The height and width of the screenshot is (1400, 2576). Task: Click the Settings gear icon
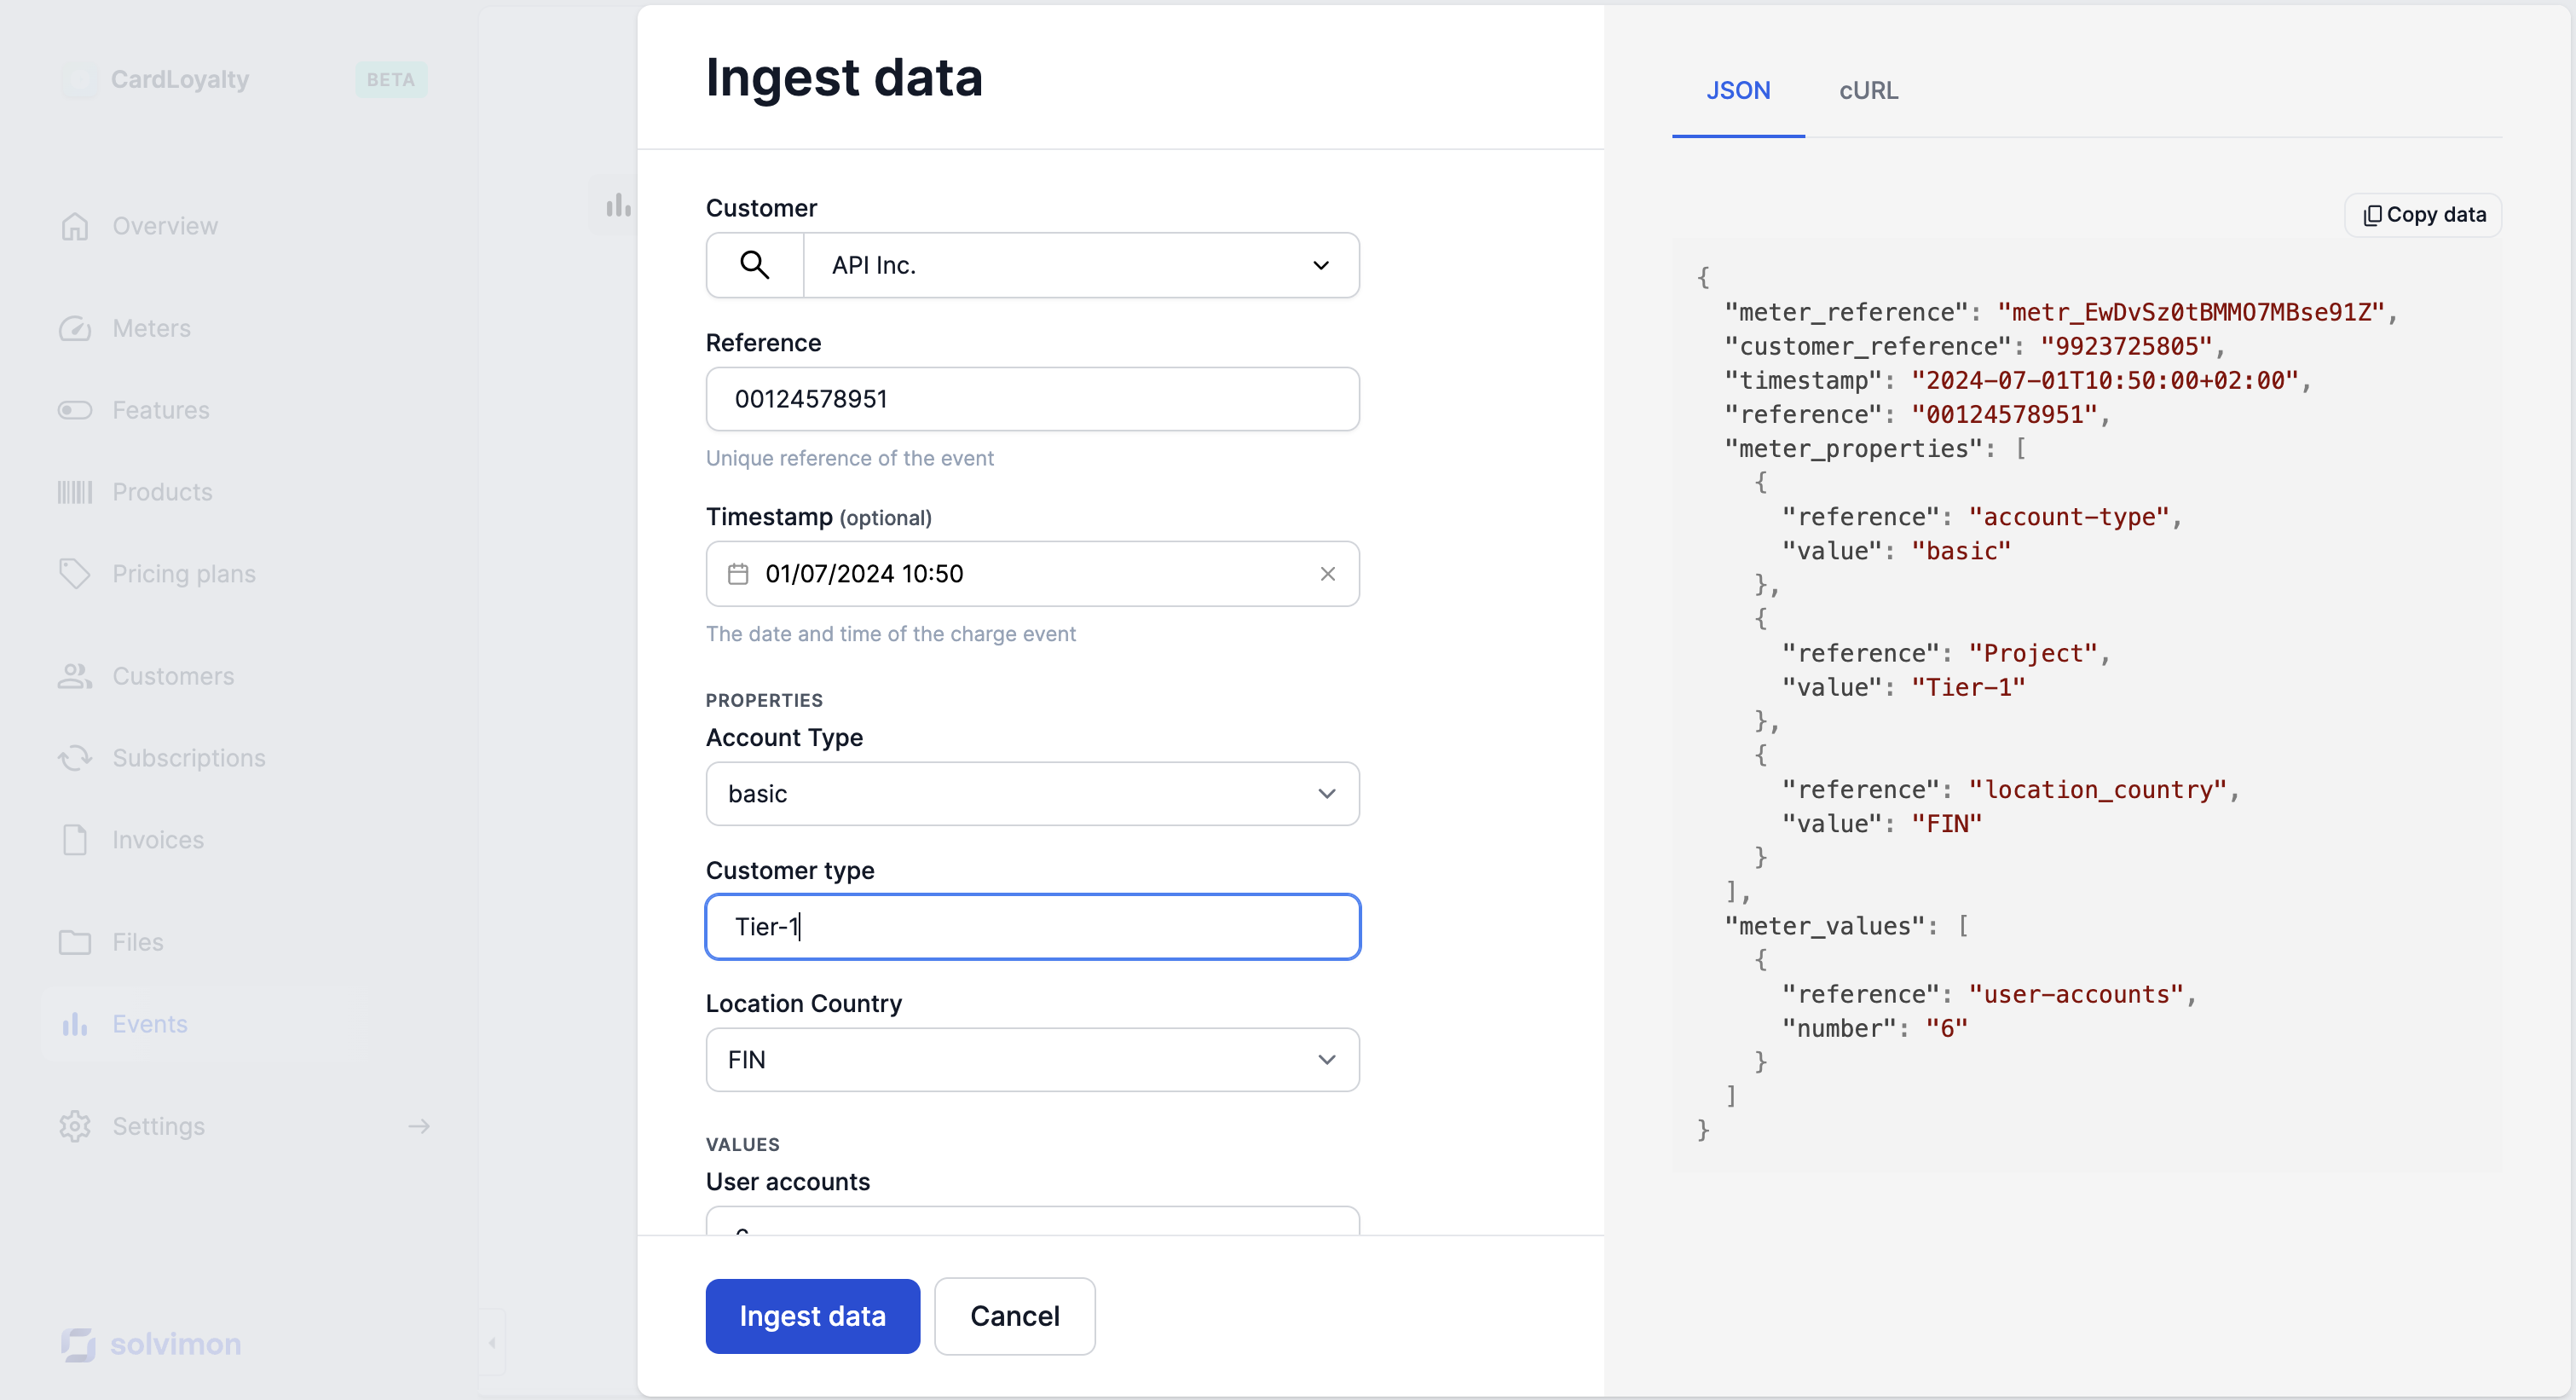tap(75, 1126)
